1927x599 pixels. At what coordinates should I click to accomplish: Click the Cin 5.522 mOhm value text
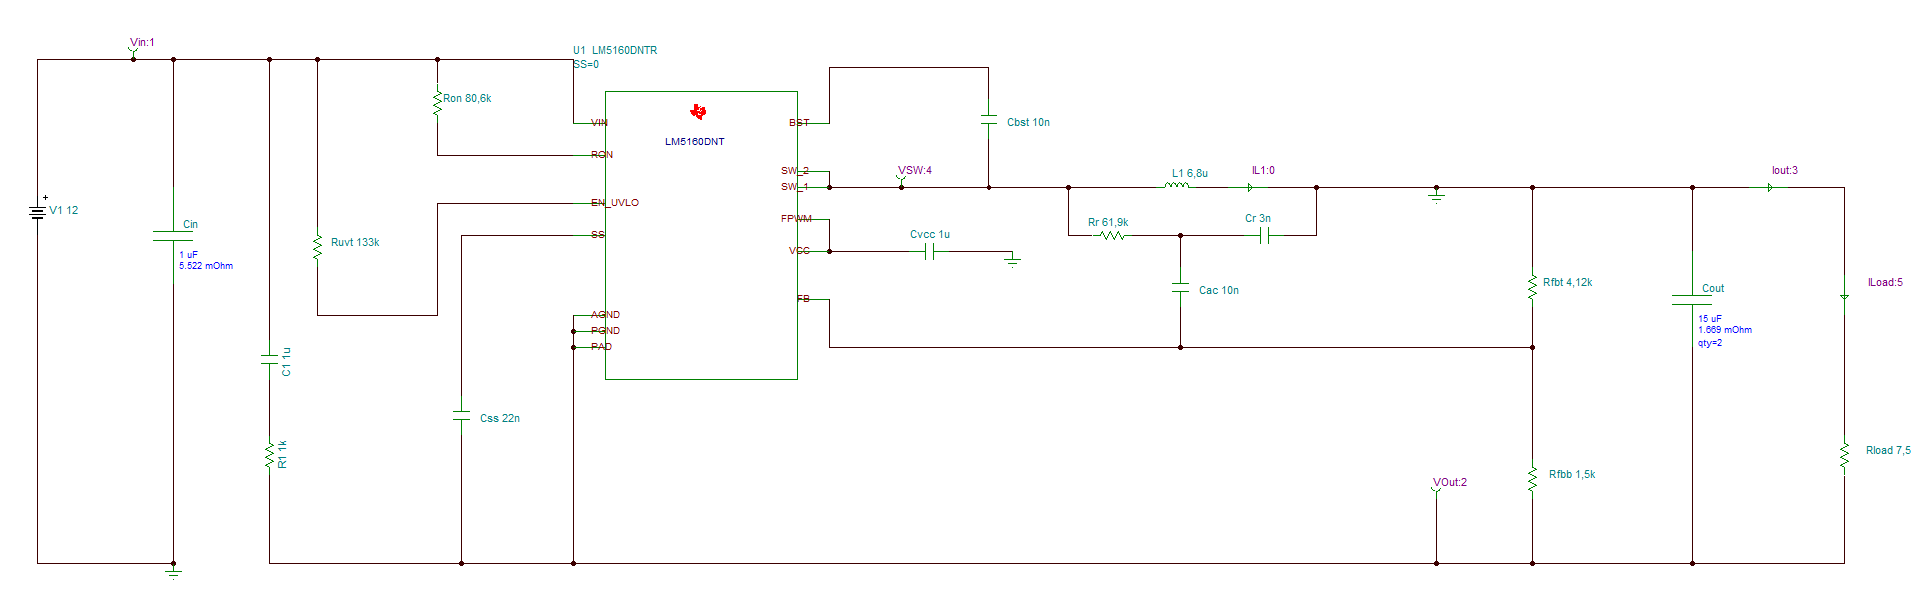(x=206, y=266)
